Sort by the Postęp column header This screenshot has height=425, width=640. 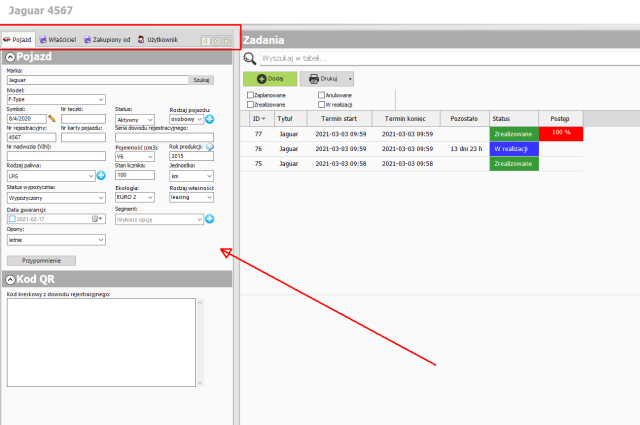coord(561,119)
